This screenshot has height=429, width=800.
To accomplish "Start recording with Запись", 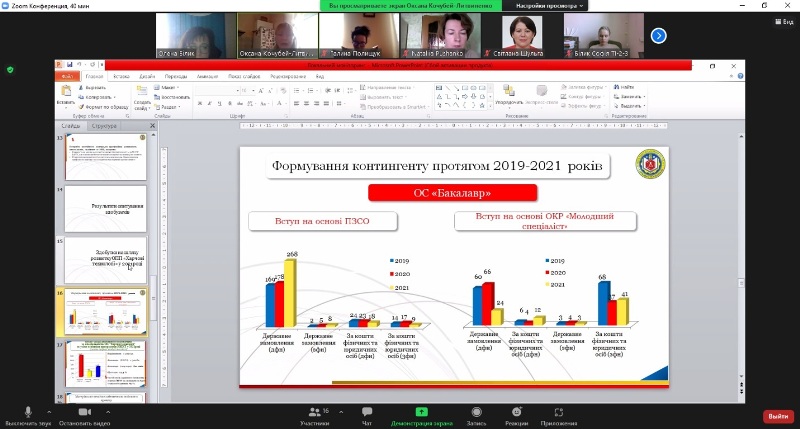I will click(476, 416).
